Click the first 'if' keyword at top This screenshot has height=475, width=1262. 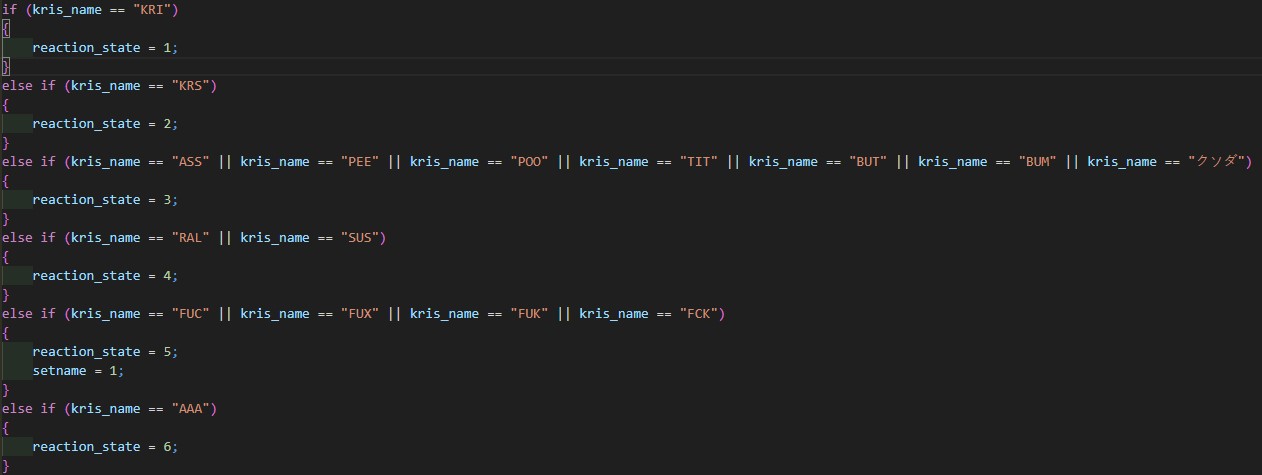click(x=9, y=10)
